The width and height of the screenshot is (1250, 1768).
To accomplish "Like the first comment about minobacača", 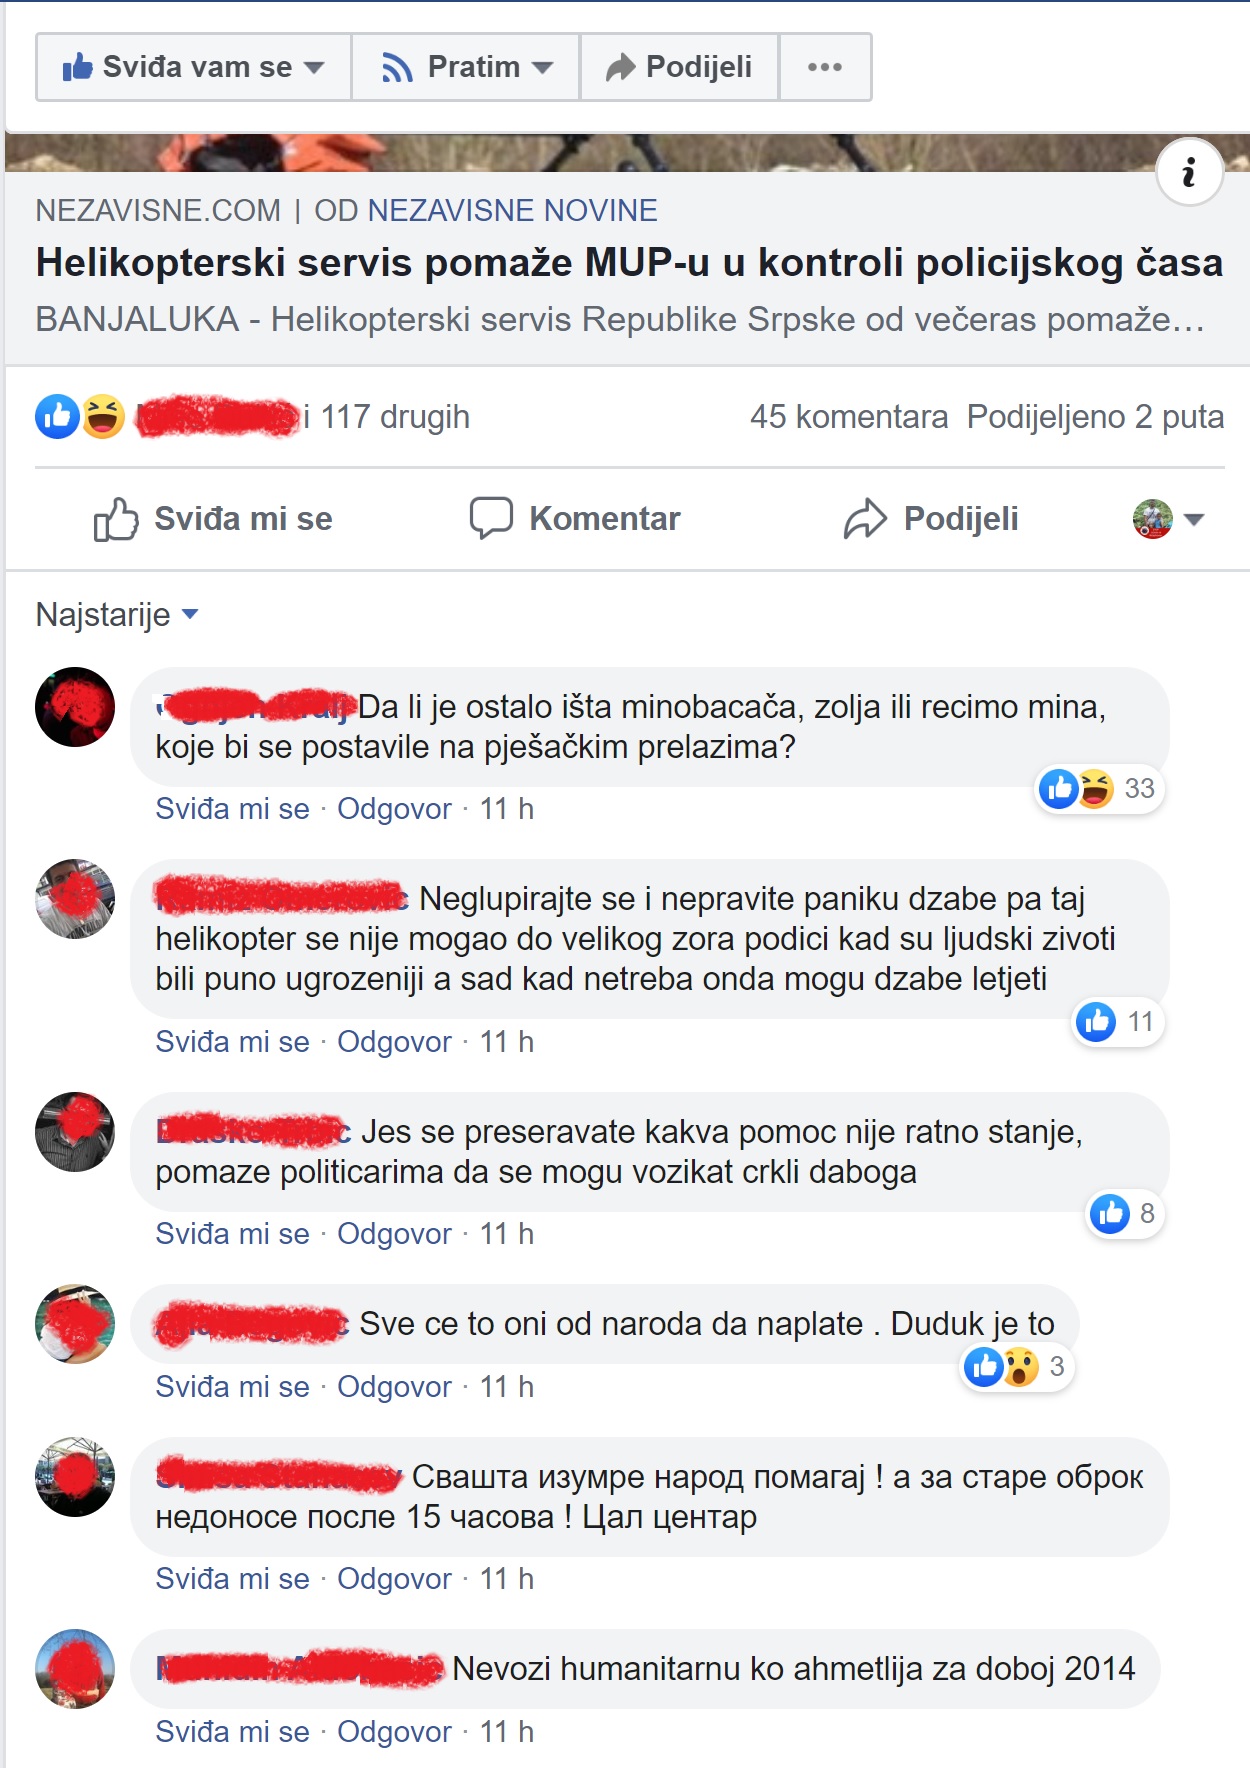I will [x=232, y=809].
